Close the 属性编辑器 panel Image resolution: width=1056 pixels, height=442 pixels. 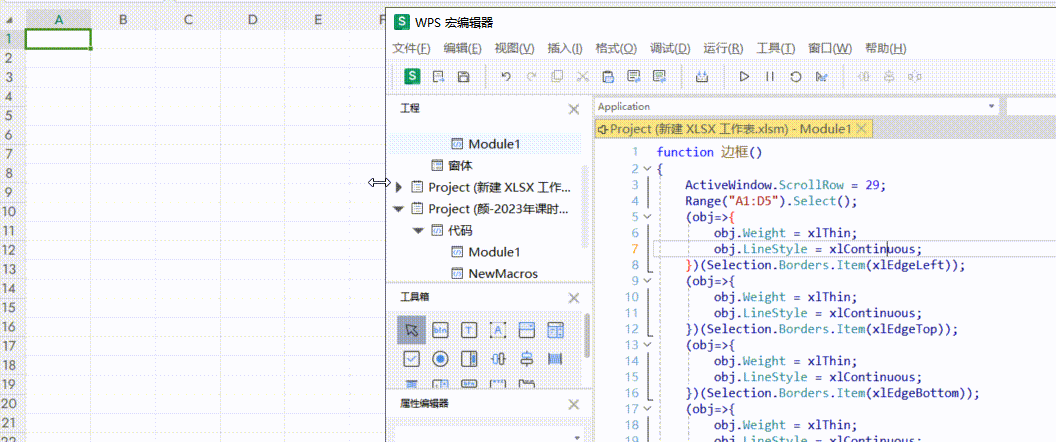[574, 404]
